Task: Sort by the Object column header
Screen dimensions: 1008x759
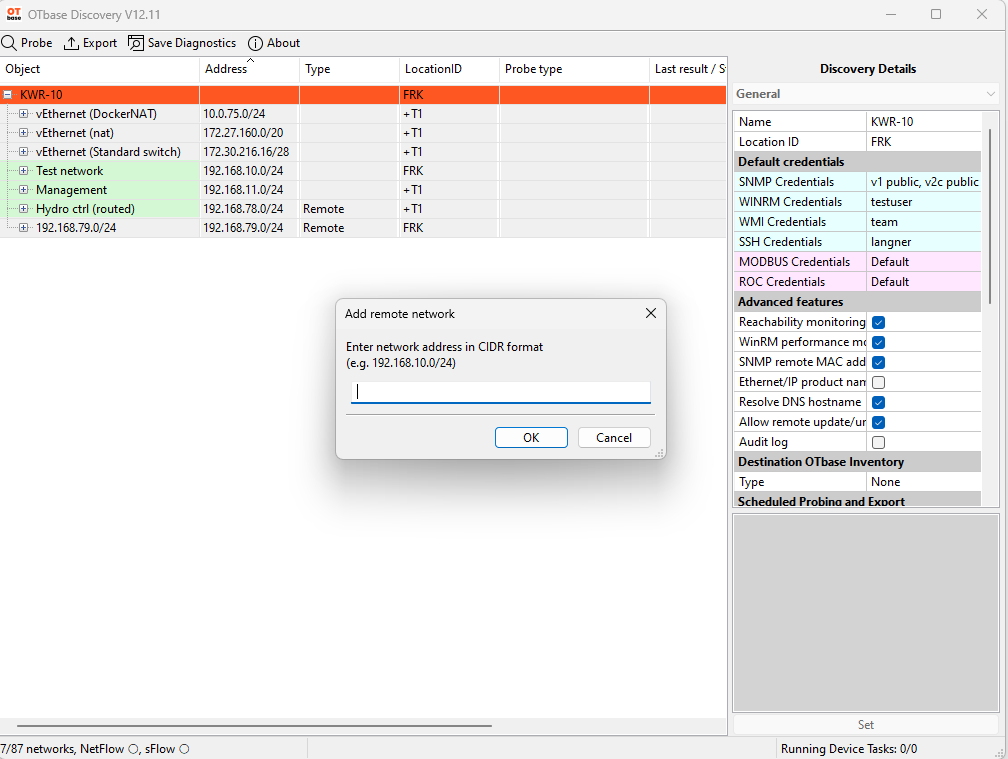Action: 100,69
